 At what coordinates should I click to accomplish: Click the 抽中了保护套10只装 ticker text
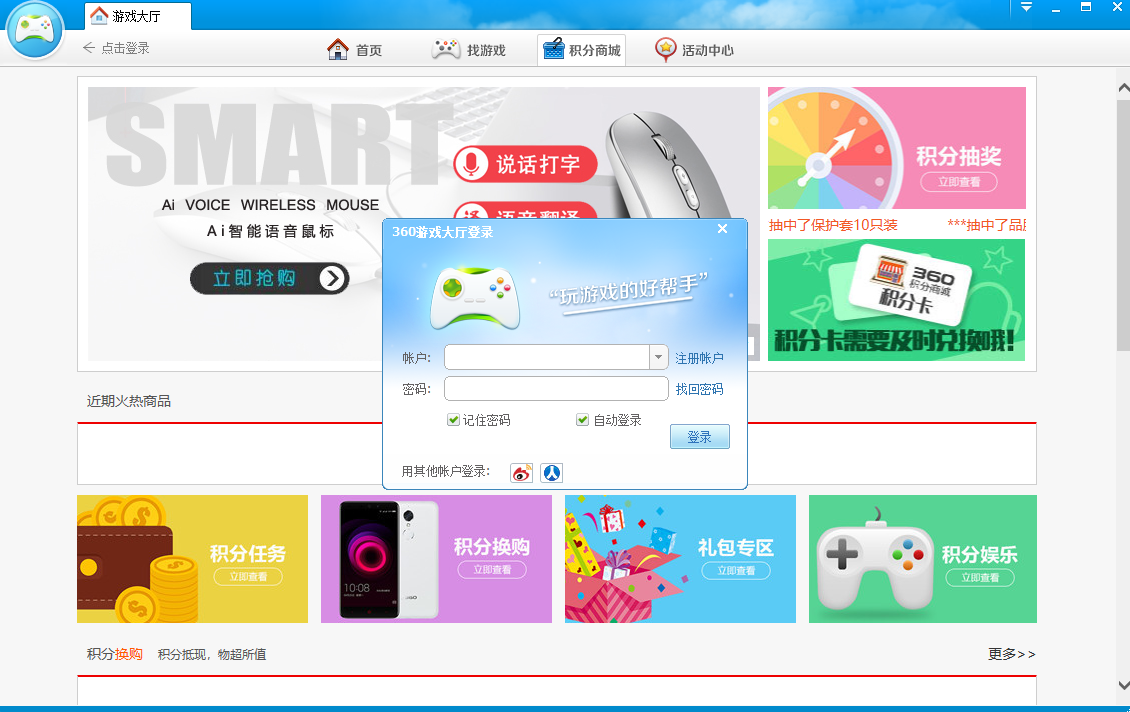[x=832, y=225]
